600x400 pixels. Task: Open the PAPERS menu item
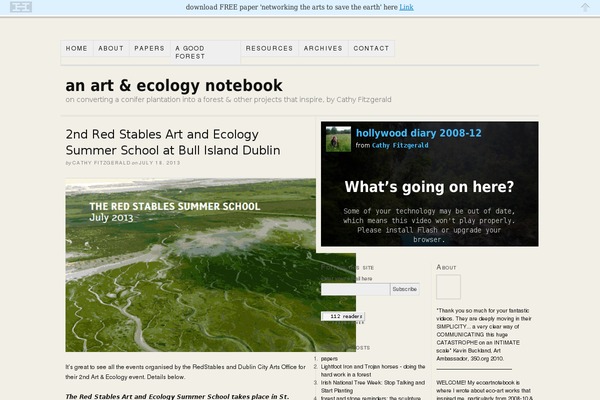(149, 49)
